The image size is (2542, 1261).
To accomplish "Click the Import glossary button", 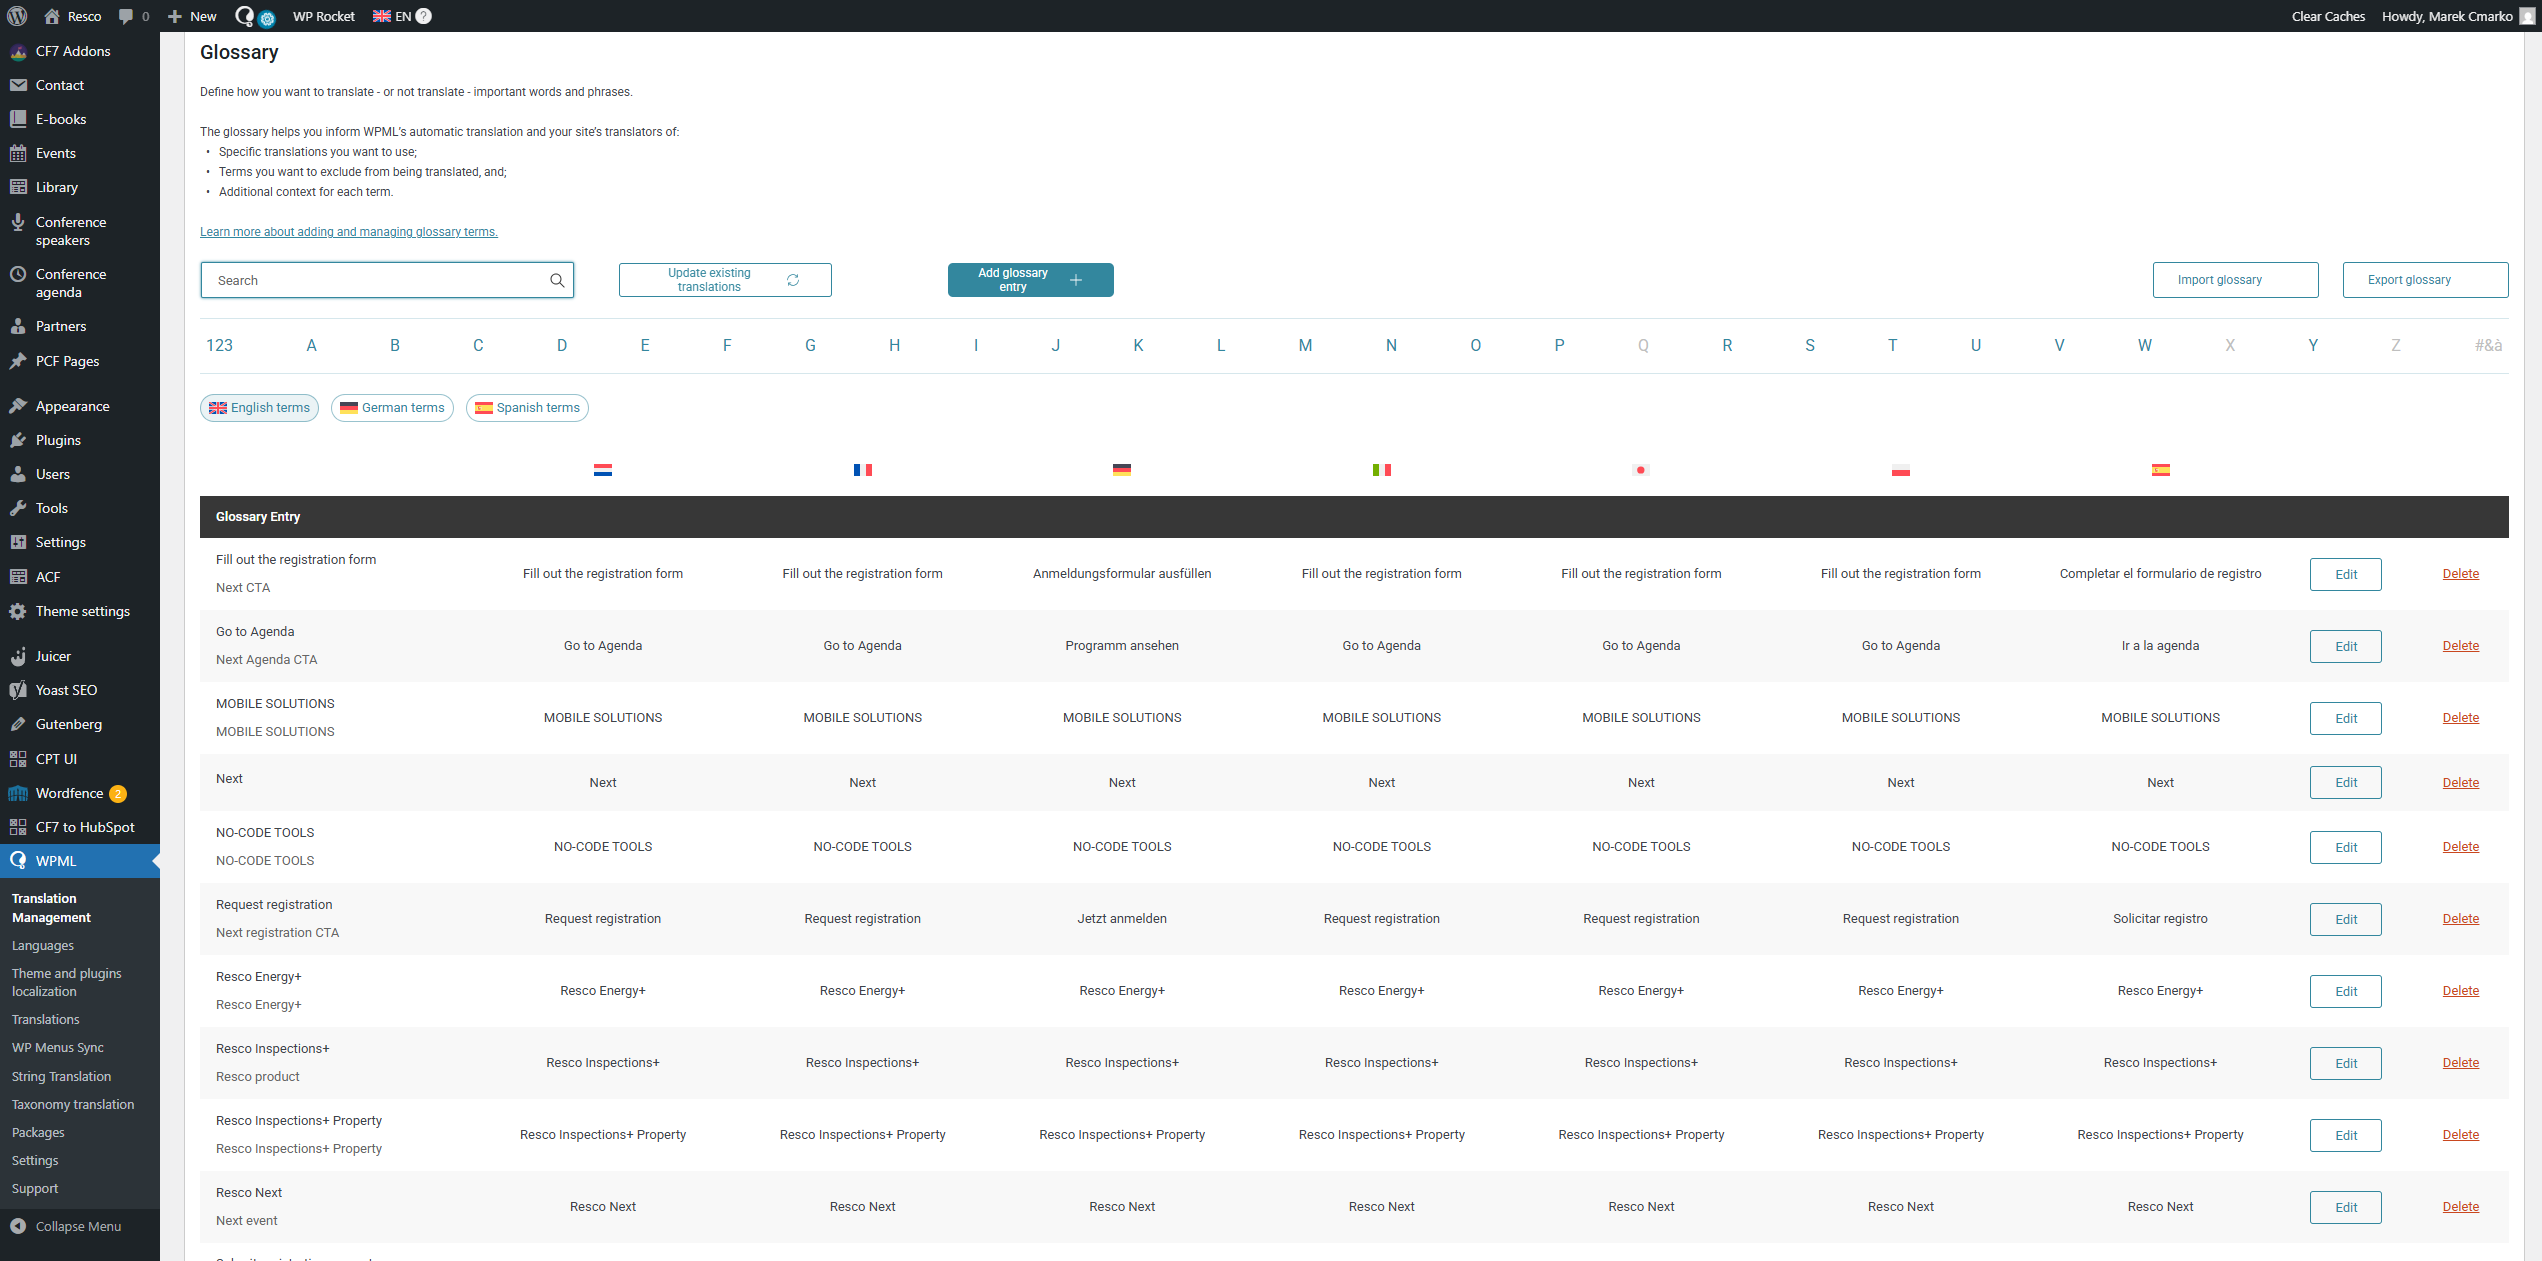I will (2235, 280).
